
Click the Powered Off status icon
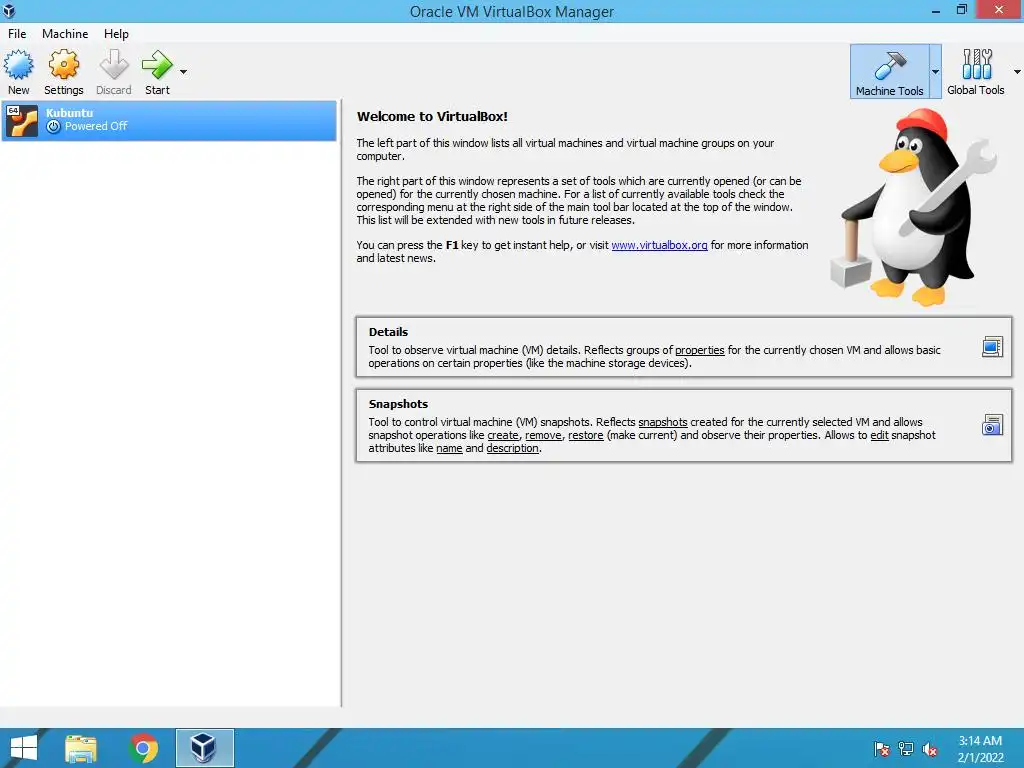tap(54, 127)
